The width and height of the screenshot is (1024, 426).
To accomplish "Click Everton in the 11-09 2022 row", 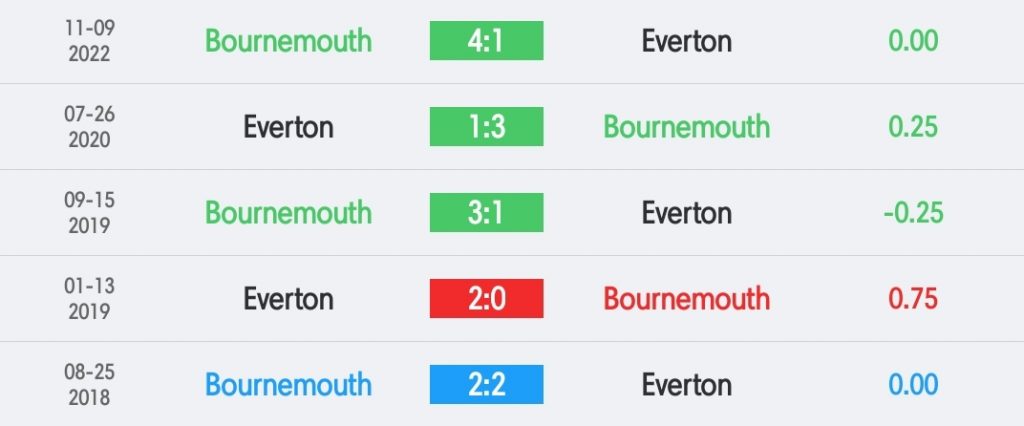I will [x=686, y=41].
